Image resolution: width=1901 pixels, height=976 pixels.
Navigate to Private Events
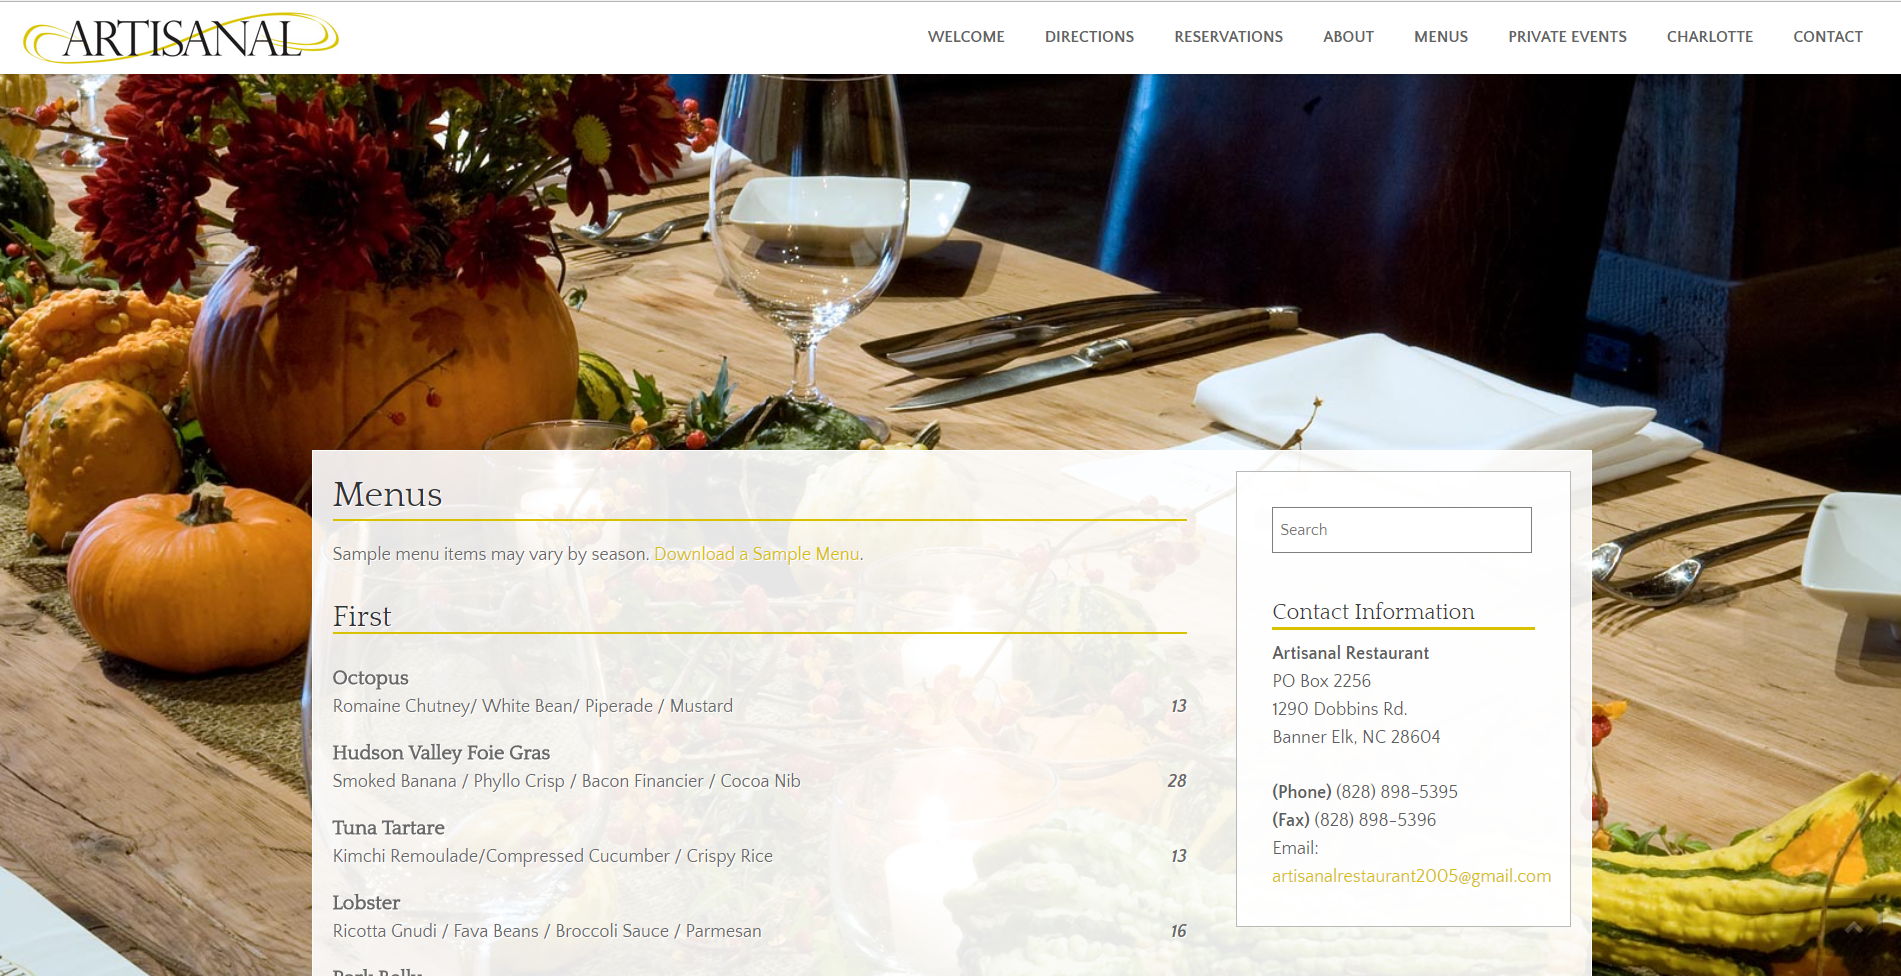(x=1567, y=37)
